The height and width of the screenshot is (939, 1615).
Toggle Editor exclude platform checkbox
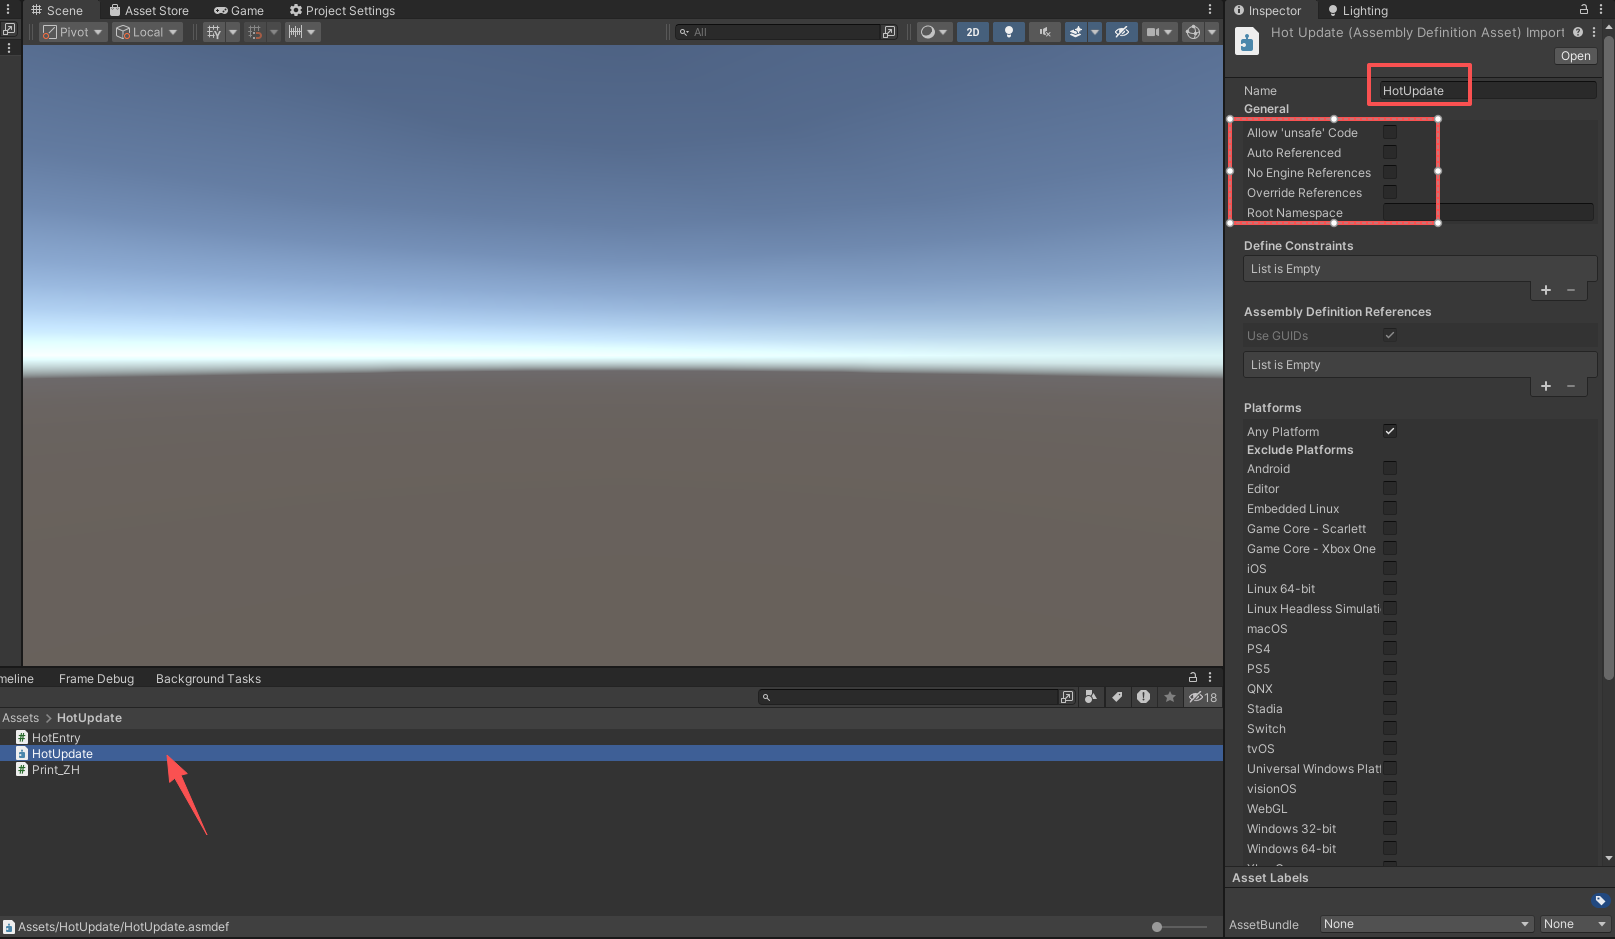1390,488
